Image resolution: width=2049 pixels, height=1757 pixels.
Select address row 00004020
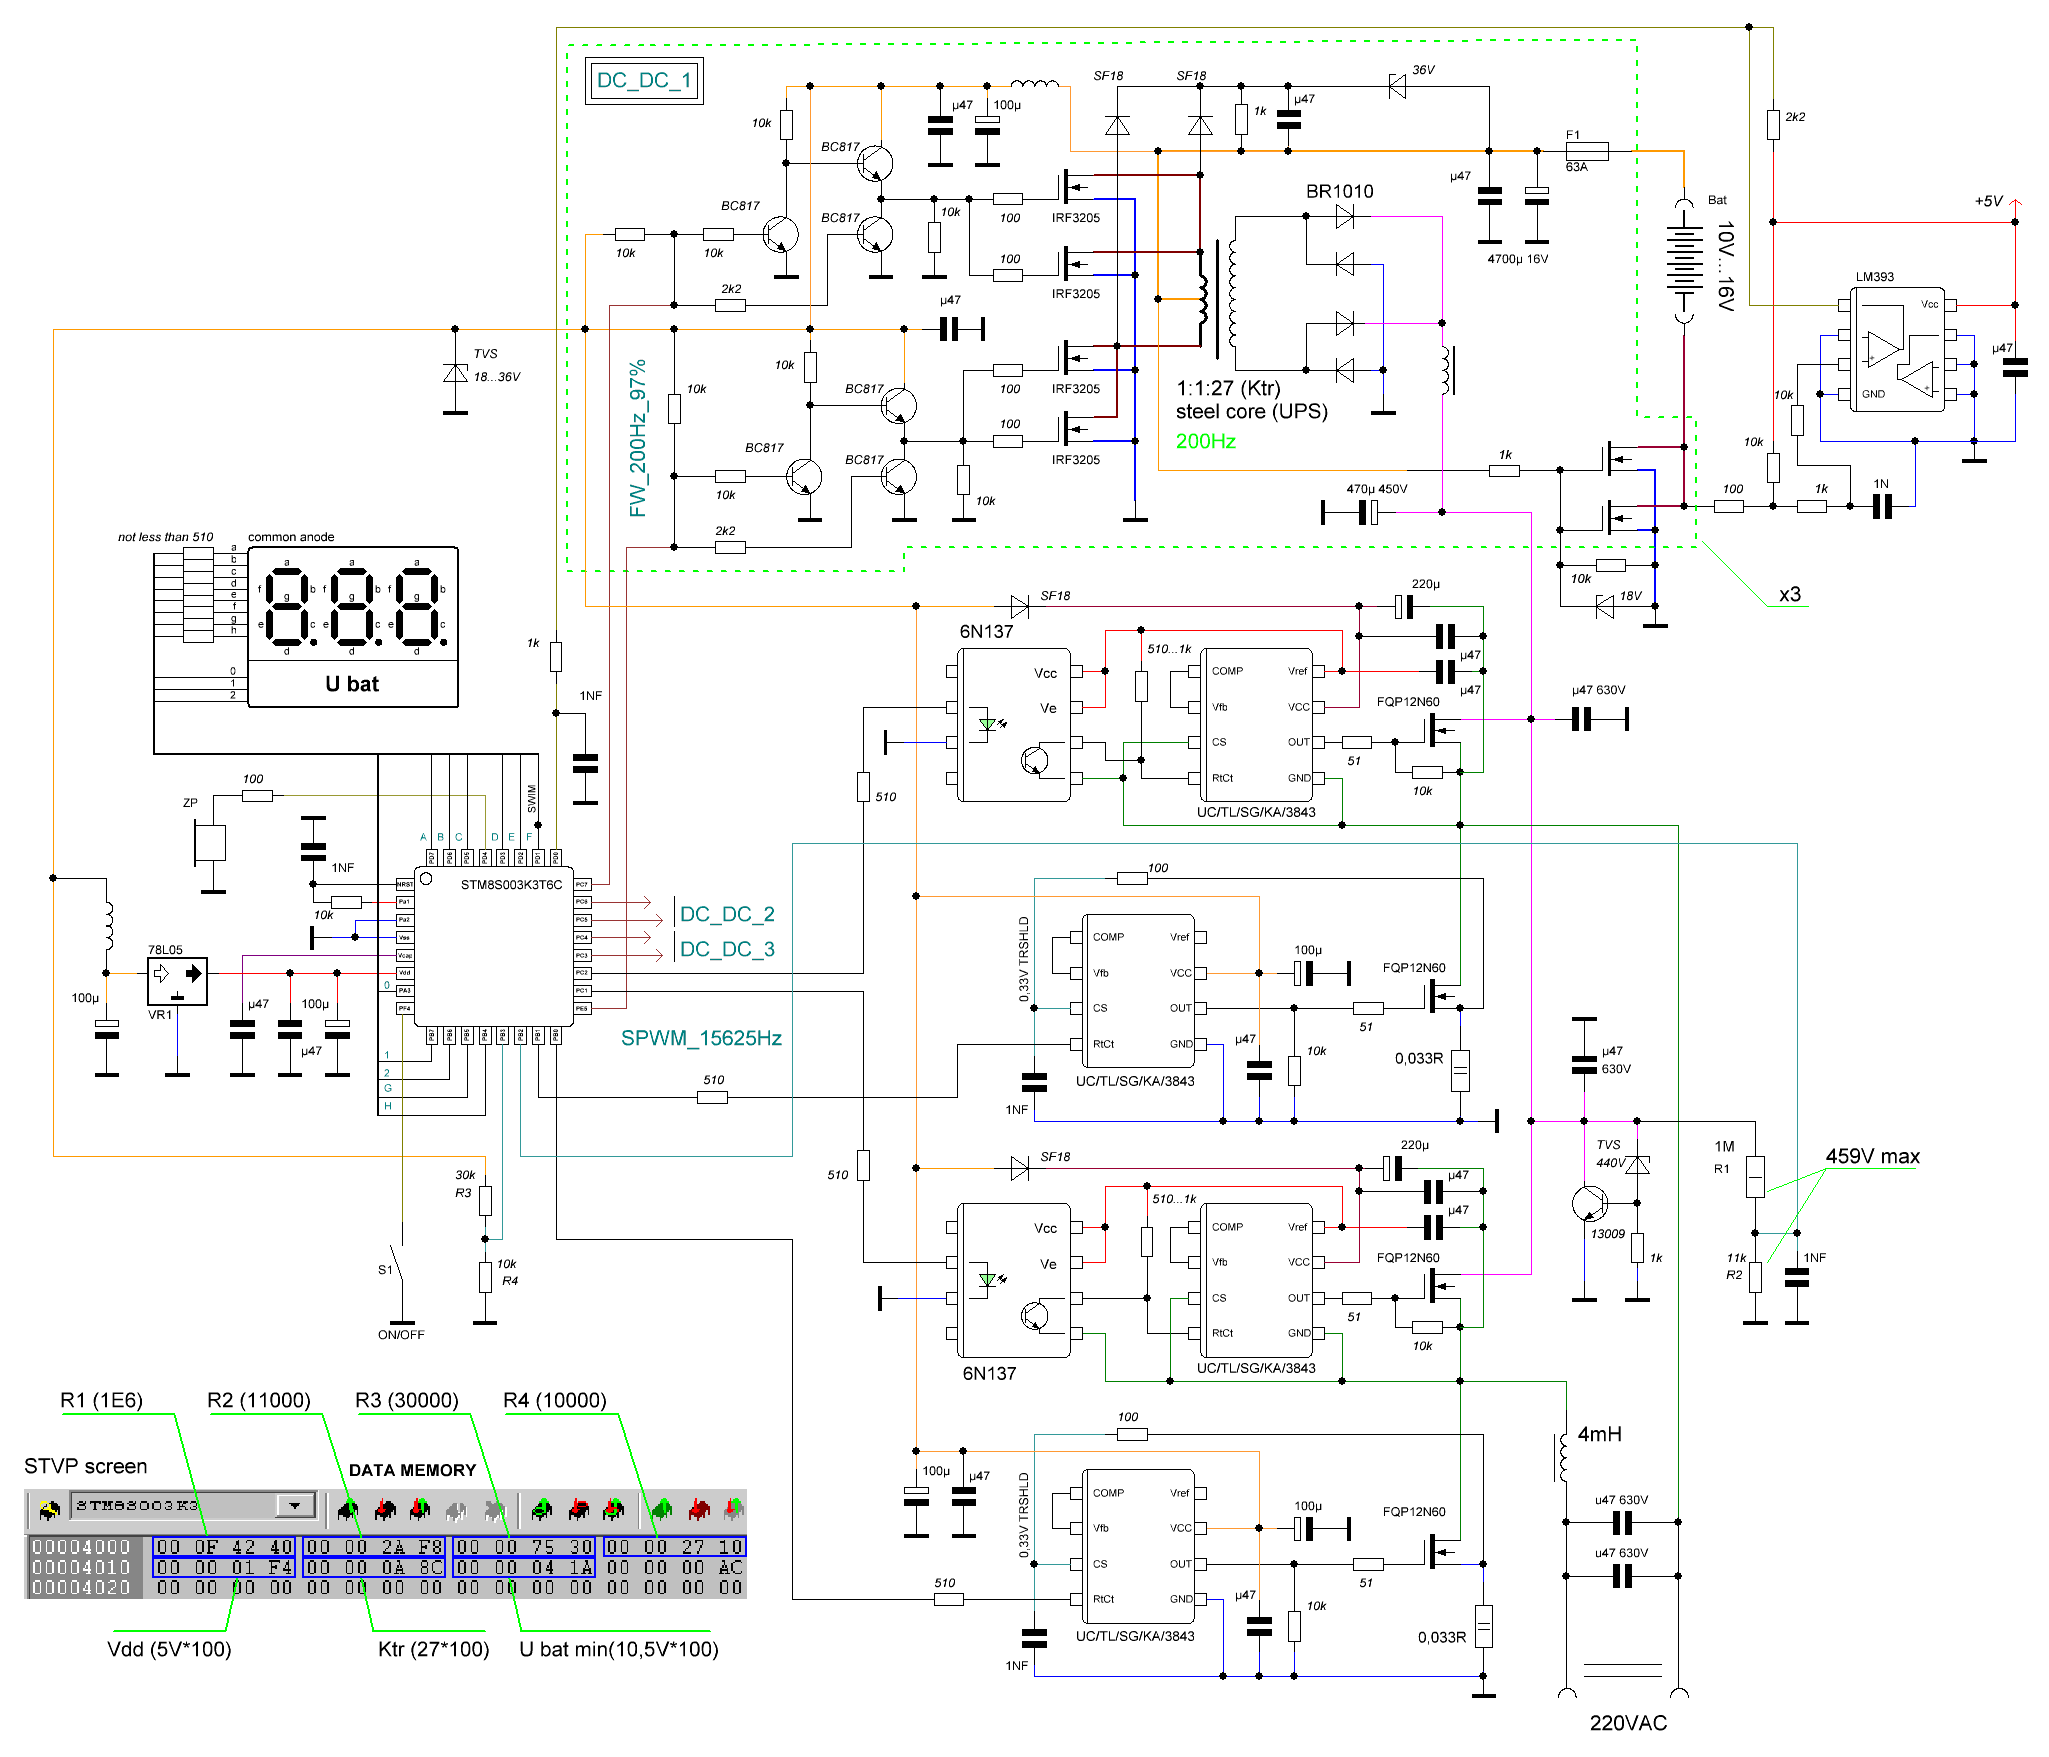81,1587
